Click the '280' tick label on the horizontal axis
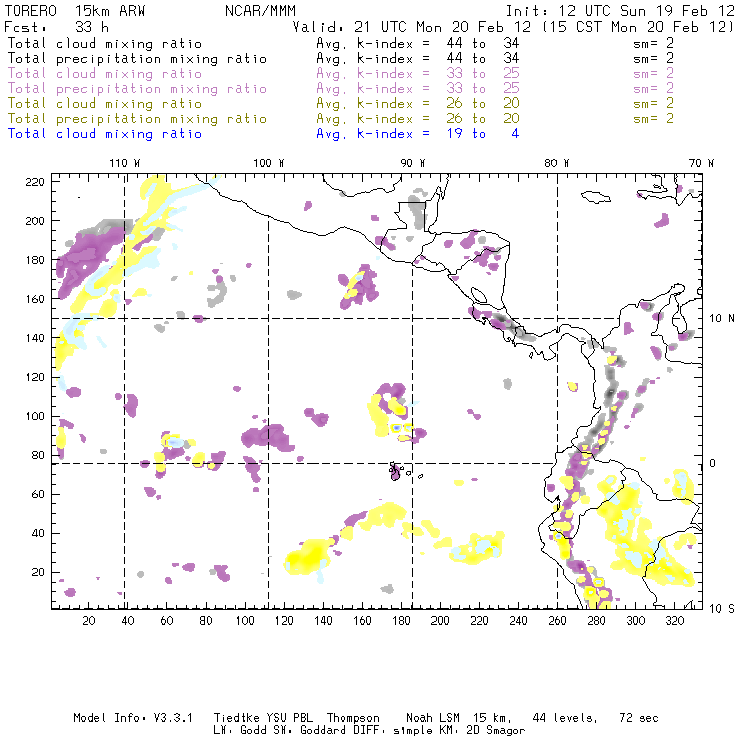Screen dimensions: 740x740 pos(597,621)
